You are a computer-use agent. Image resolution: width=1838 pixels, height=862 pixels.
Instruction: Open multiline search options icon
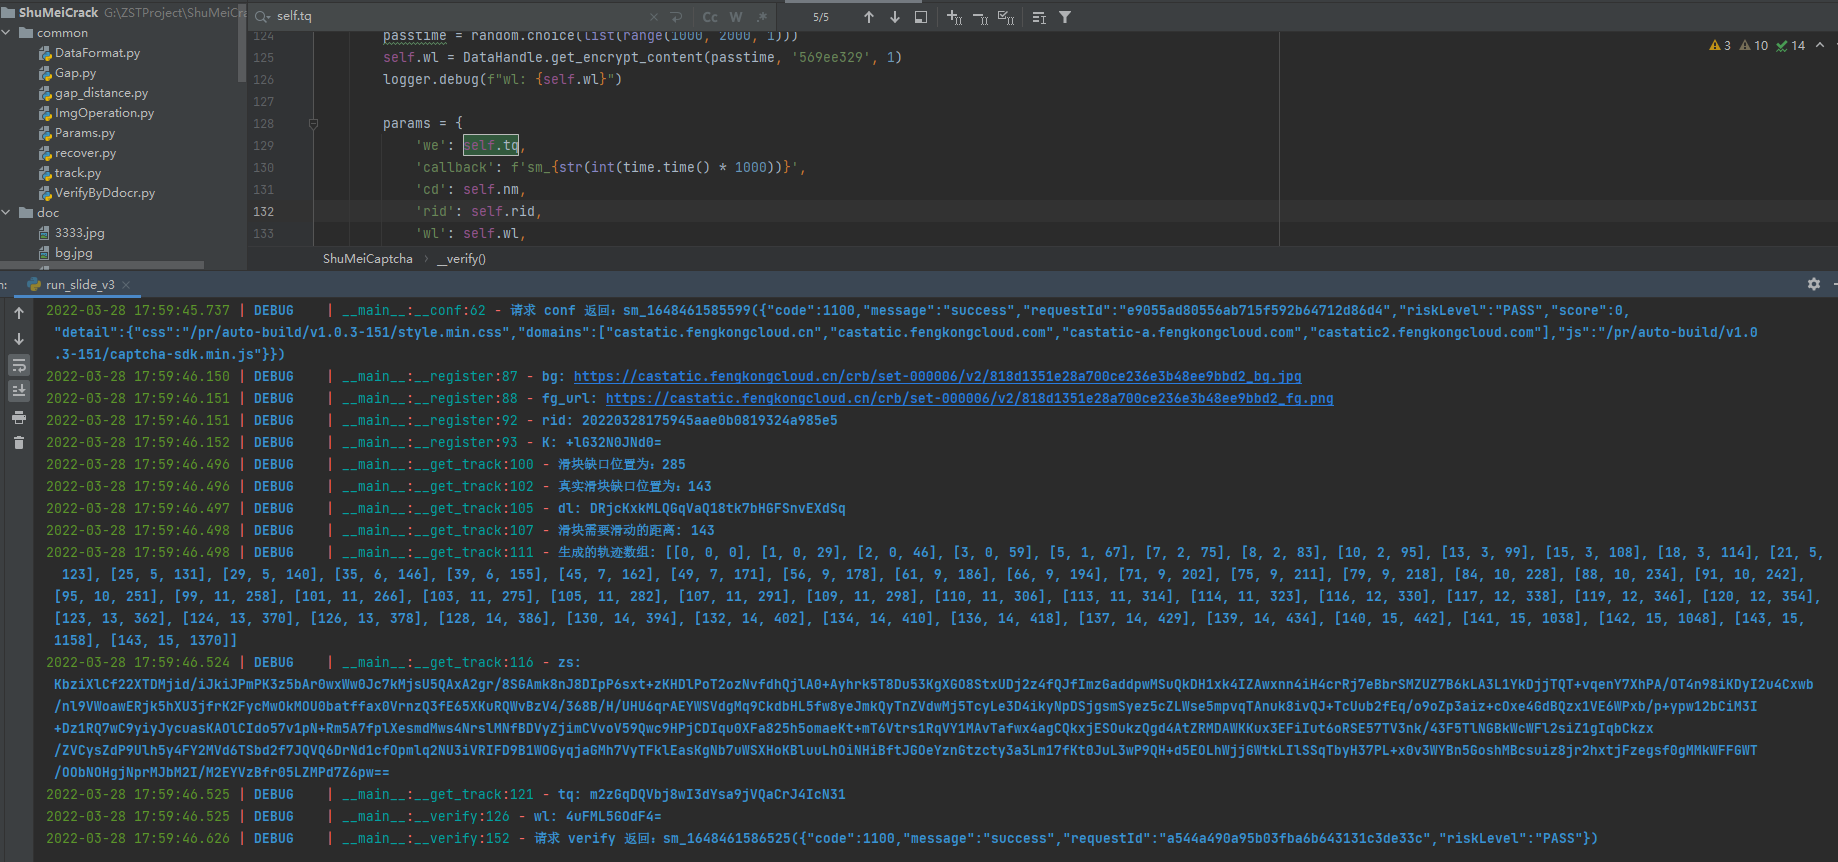coord(1039,17)
